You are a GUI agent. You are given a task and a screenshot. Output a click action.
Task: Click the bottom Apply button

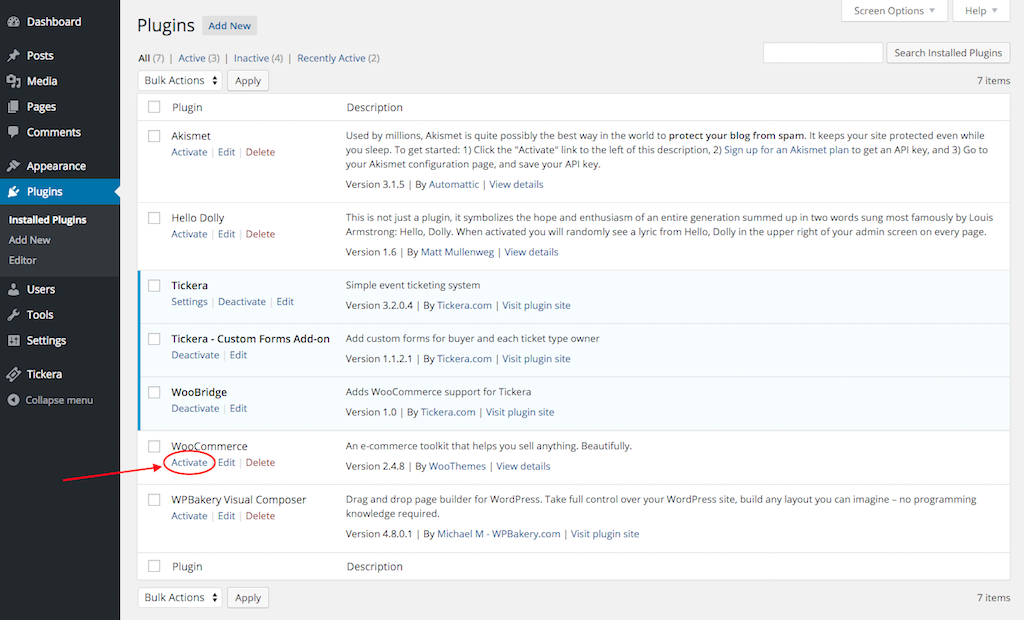[248, 597]
